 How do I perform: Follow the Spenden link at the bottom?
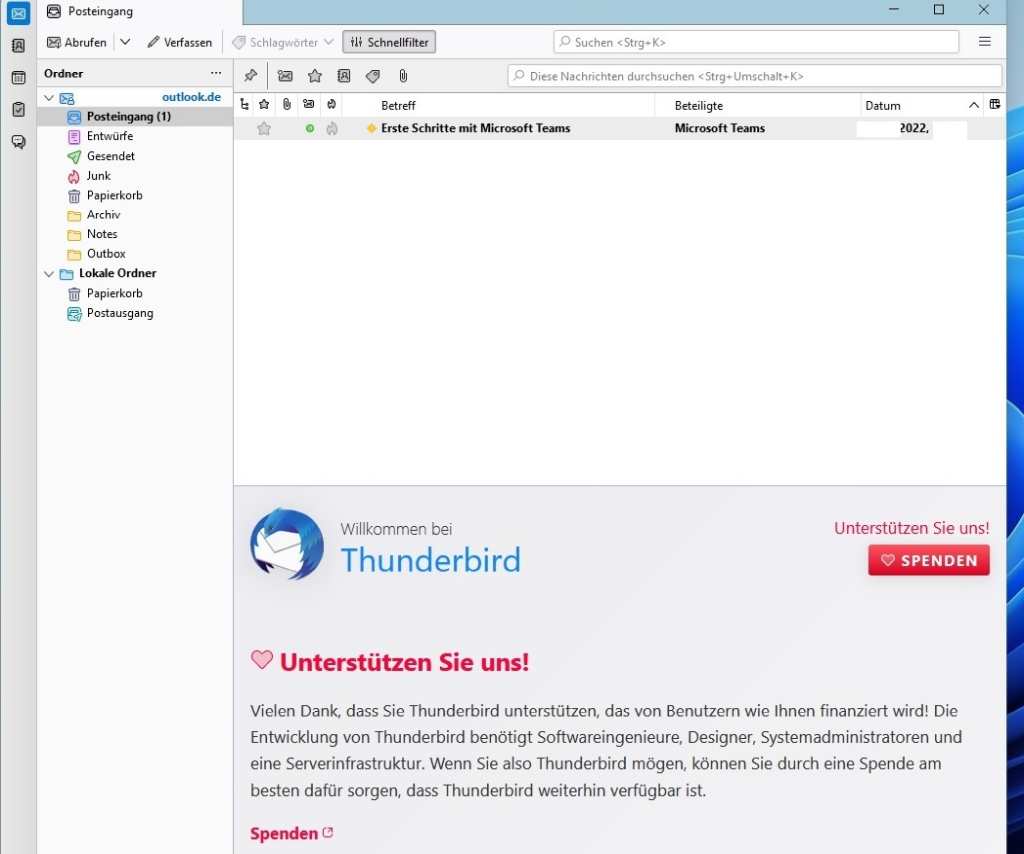(x=291, y=834)
